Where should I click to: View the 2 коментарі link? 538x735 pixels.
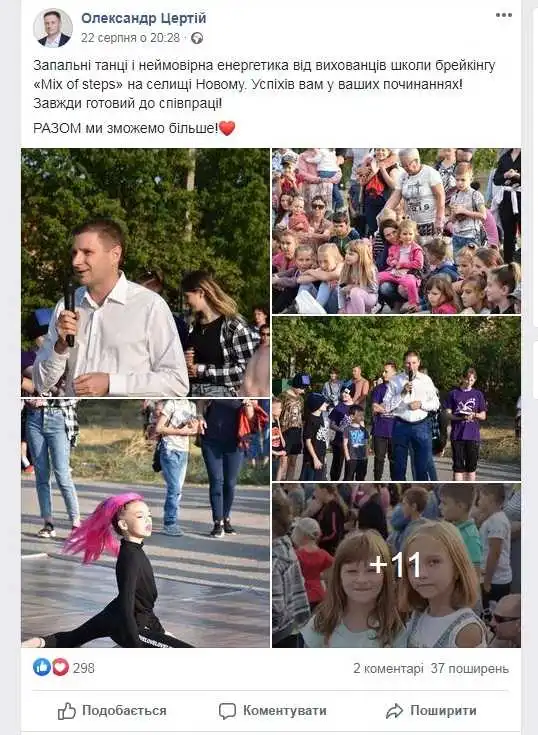pyautogui.click(x=388, y=668)
